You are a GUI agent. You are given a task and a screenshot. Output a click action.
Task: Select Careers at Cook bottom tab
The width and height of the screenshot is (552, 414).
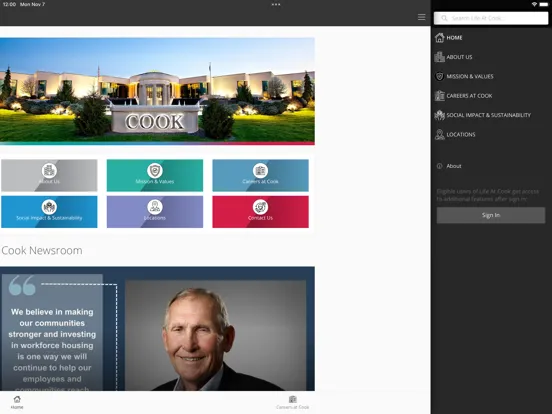[x=293, y=402]
